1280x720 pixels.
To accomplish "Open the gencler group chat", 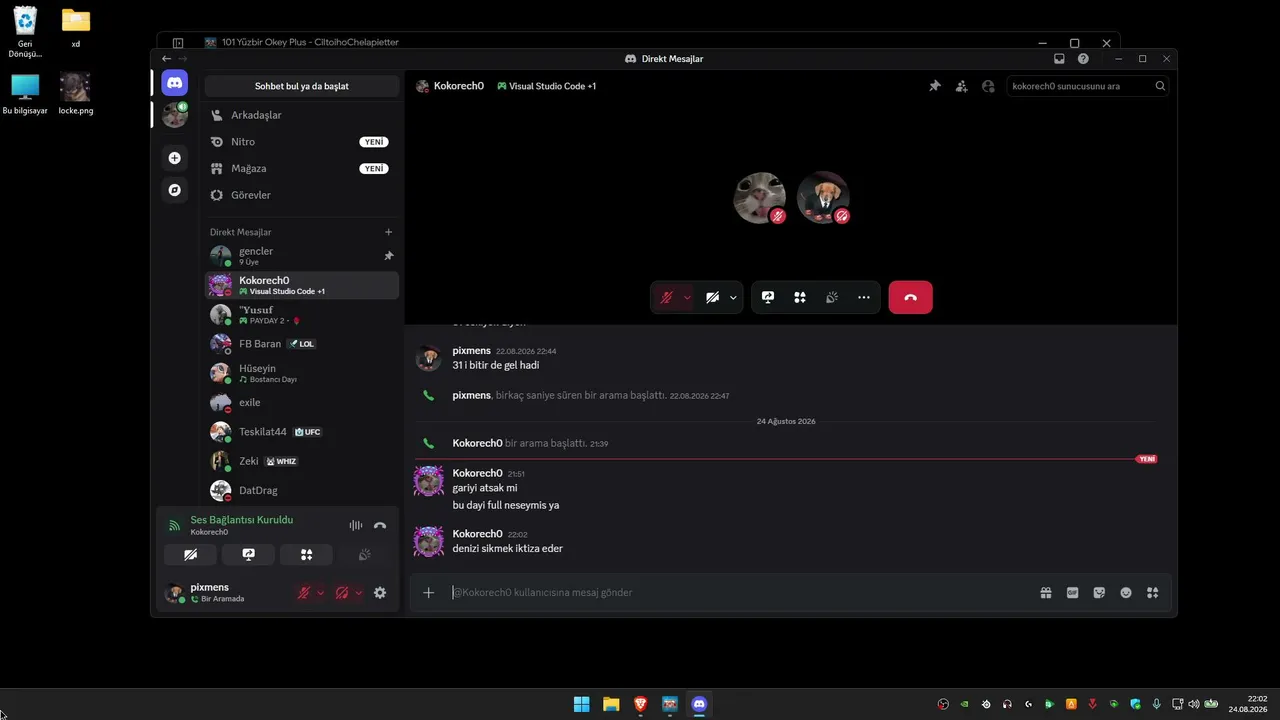I will coord(302,256).
